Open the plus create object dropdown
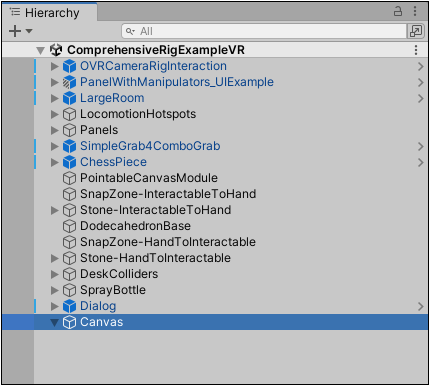 point(21,31)
